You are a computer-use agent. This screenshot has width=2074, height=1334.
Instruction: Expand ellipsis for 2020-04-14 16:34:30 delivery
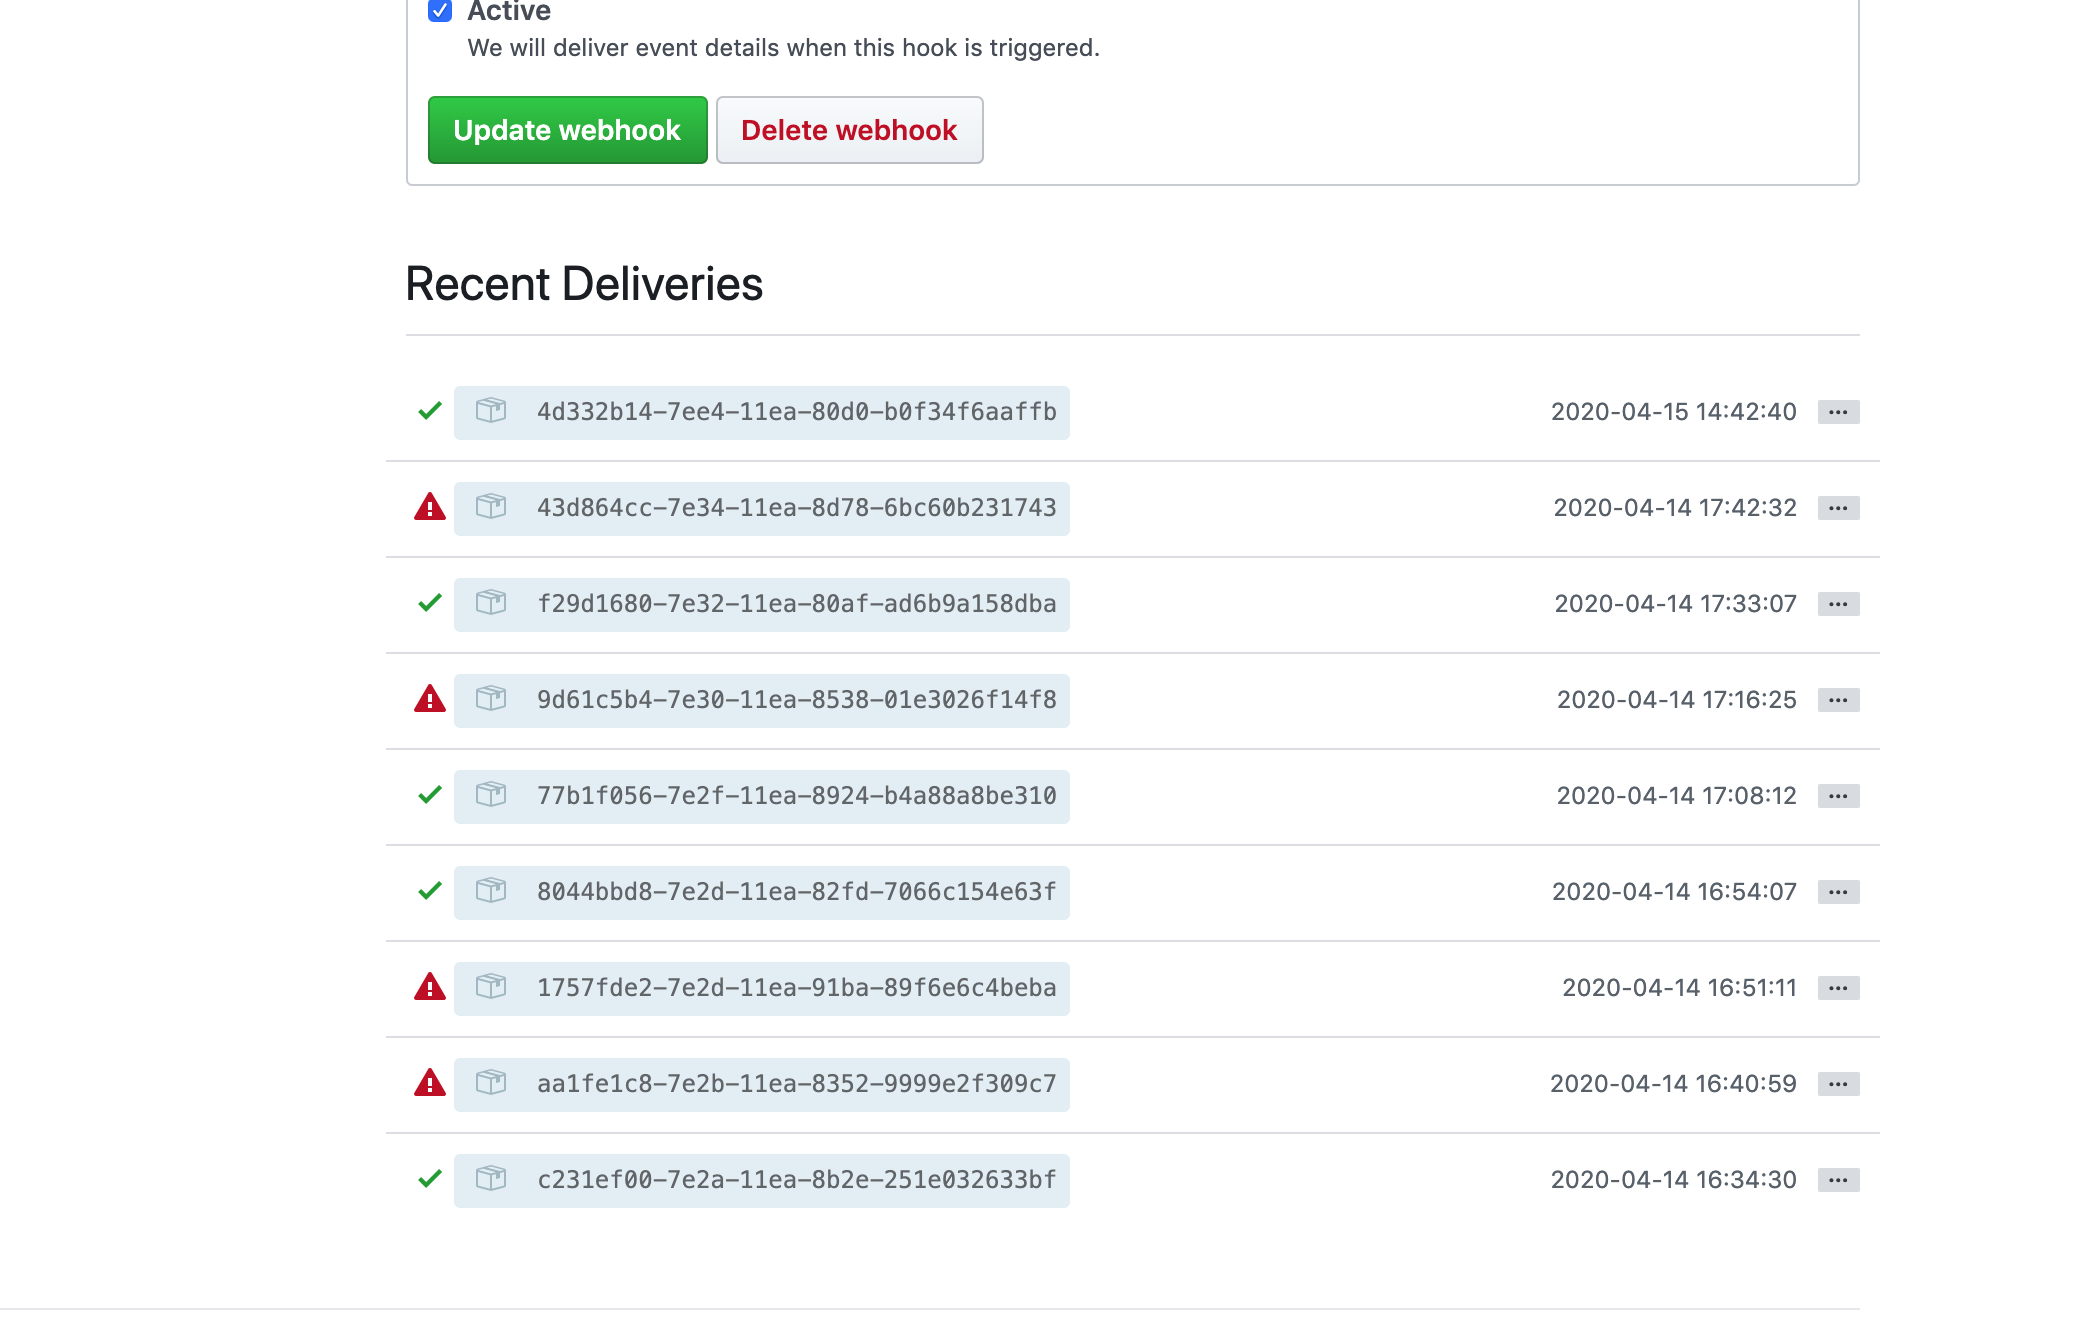pyautogui.click(x=1838, y=1180)
